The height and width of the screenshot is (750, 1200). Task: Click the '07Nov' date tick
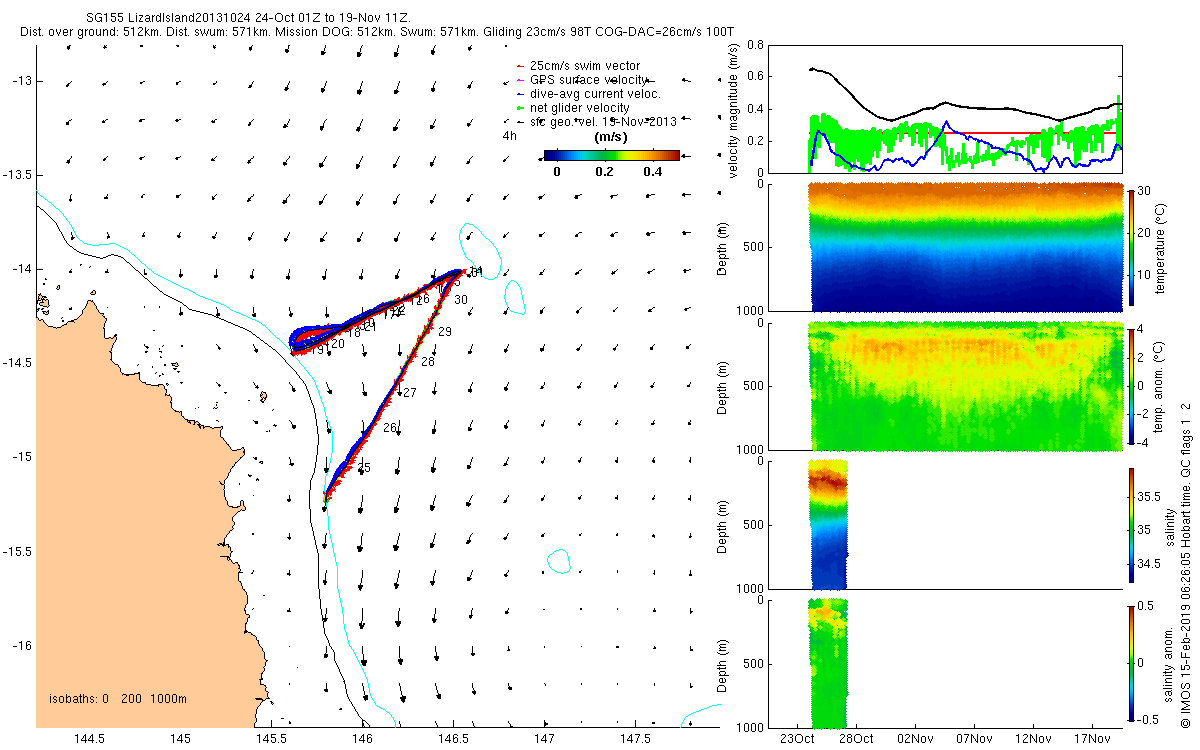point(974,739)
